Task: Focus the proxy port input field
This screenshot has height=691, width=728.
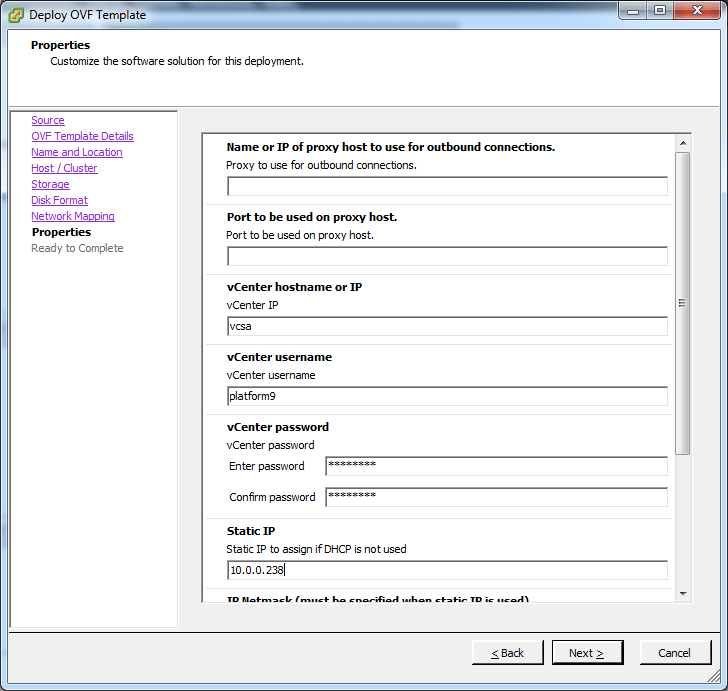Action: point(447,256)
